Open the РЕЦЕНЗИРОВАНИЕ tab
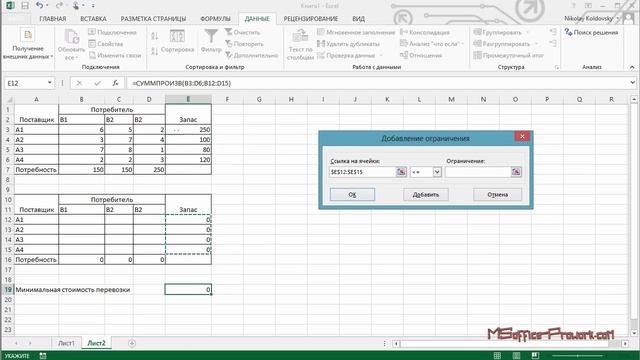 click(311, 19)
